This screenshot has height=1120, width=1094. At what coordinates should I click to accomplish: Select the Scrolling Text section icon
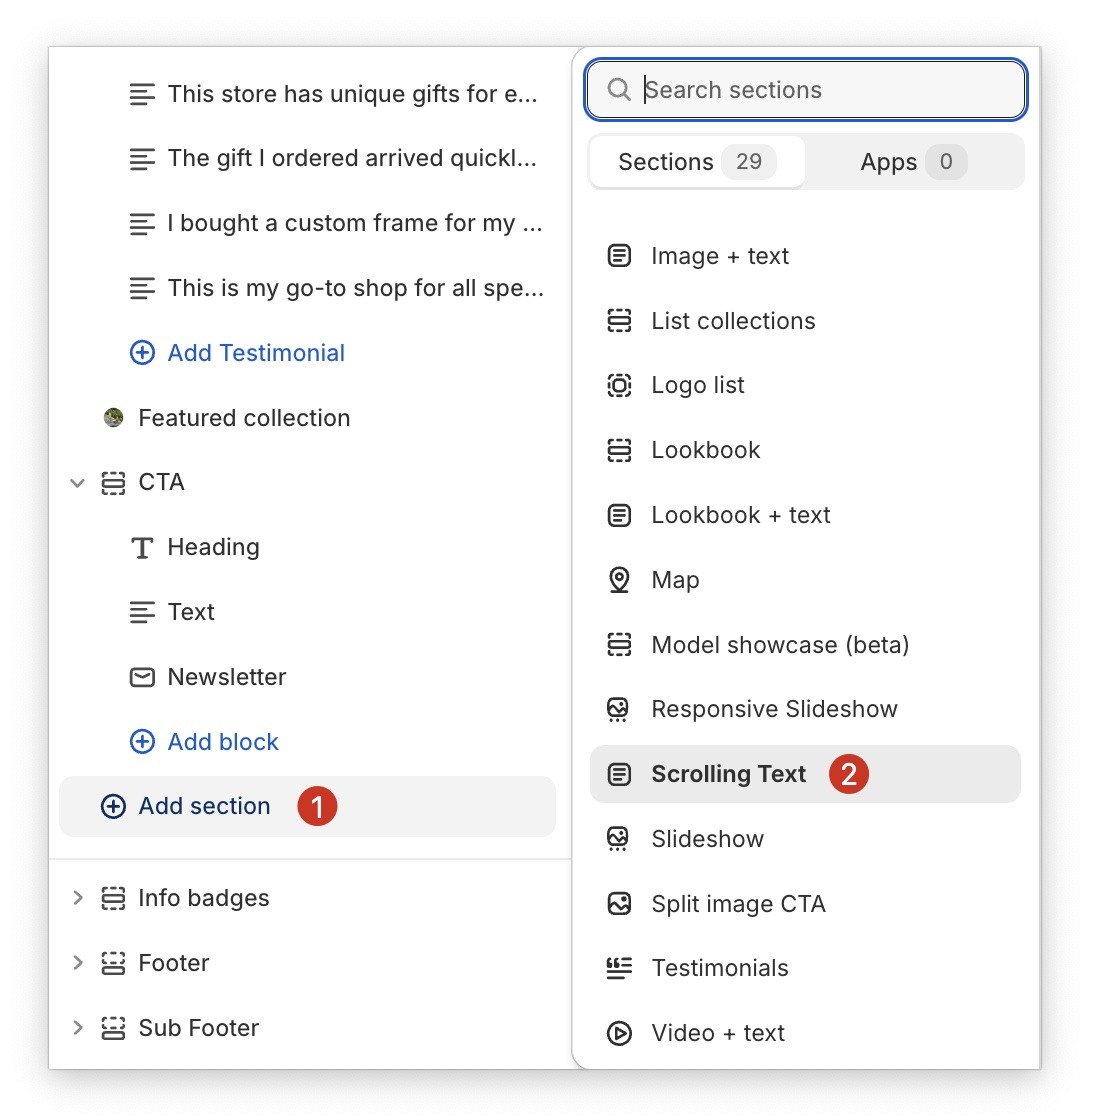pyautogui.click(x=619, y=773)
